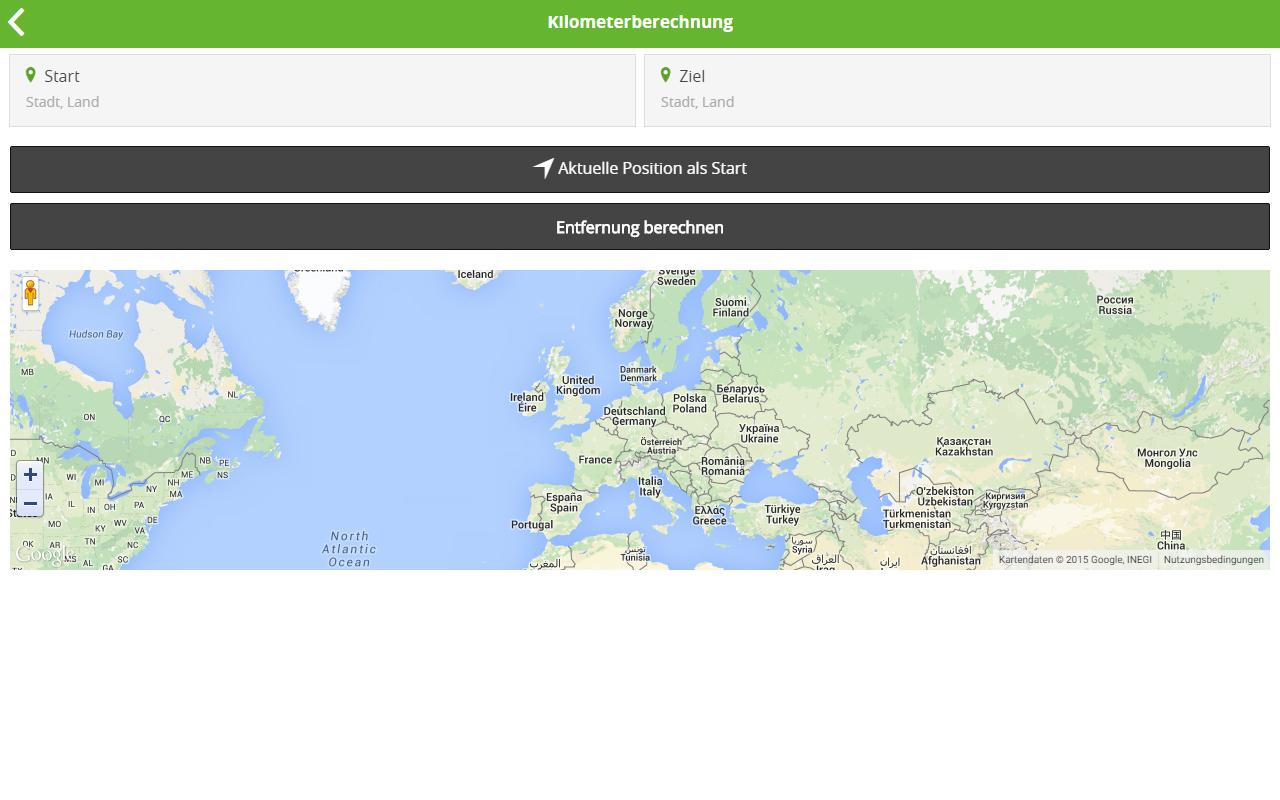This screenshot has width=1280, height=800.
Task: Click the France label on the map
Action: [595, 460]
